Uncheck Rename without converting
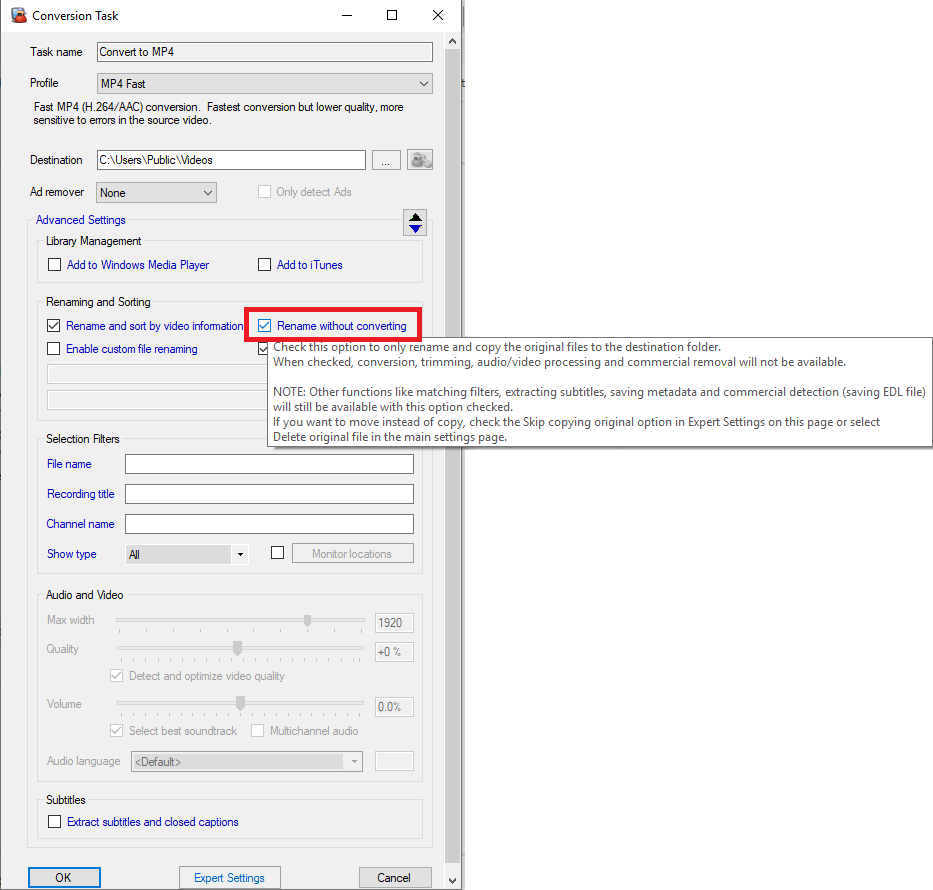The width and height of the screenshot is (933, 890). tap(264, 326)
